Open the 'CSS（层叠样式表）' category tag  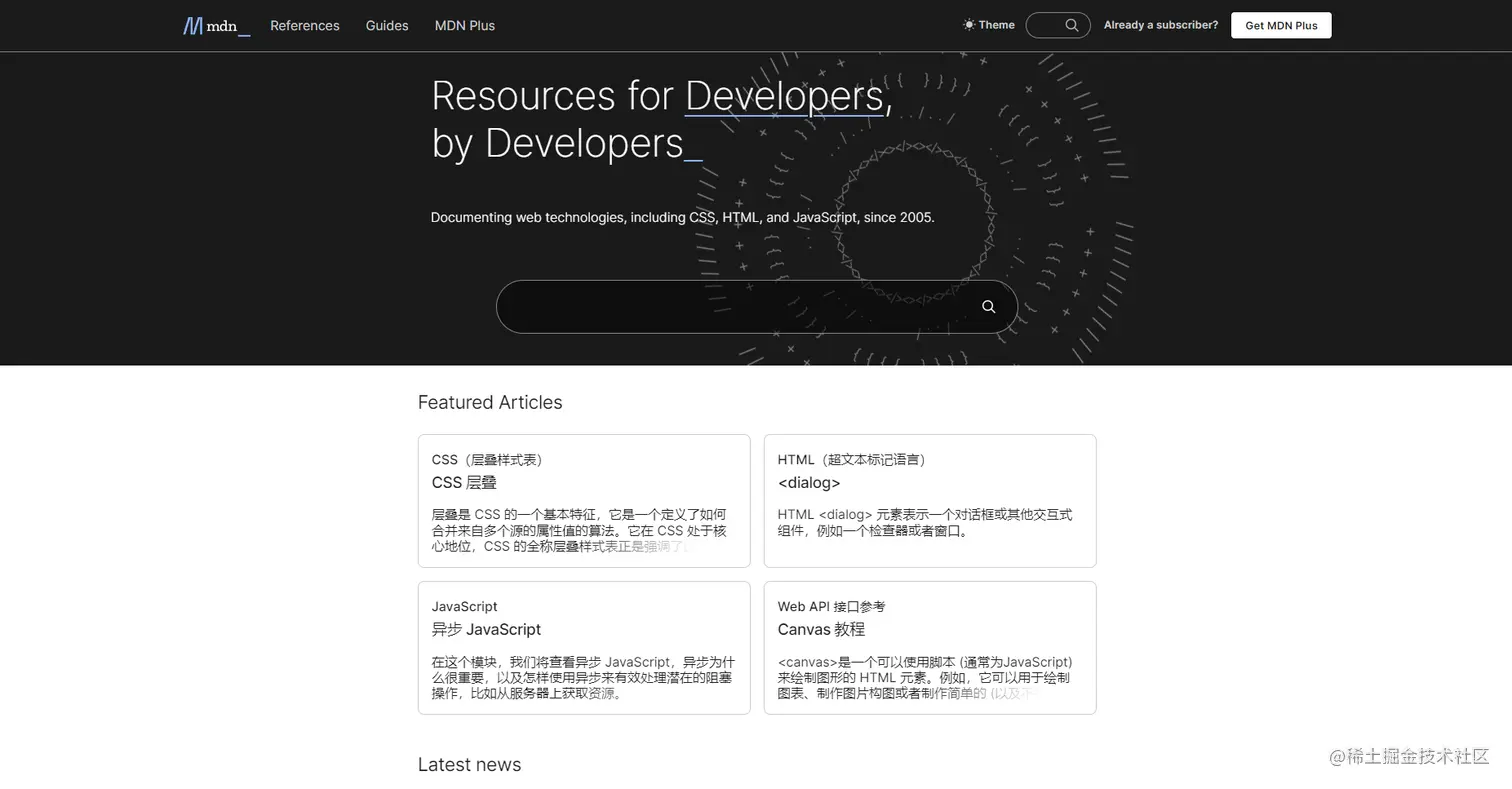tap(490, 460)
